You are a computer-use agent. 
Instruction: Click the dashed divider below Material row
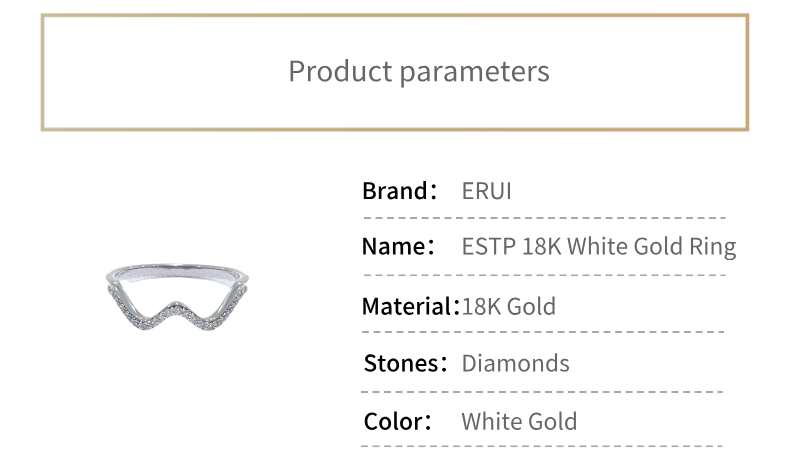pos(543,332)
